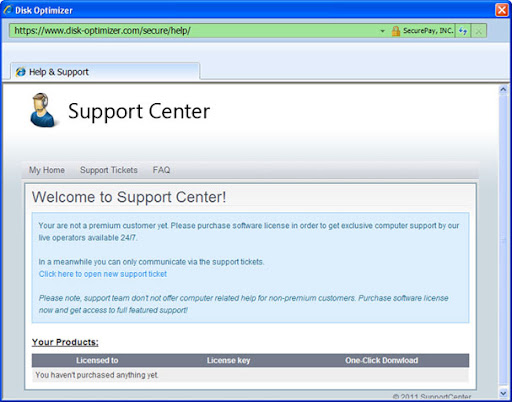This screenshot has height=402, width=512.
Task: Click the refresh arrows icon
Action: point(463,31)
